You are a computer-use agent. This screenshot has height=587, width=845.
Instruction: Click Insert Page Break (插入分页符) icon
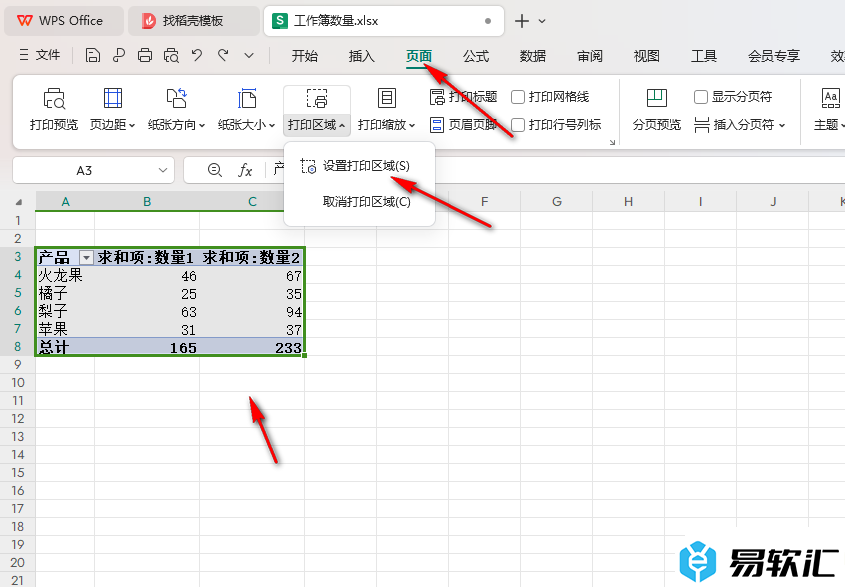702,125
